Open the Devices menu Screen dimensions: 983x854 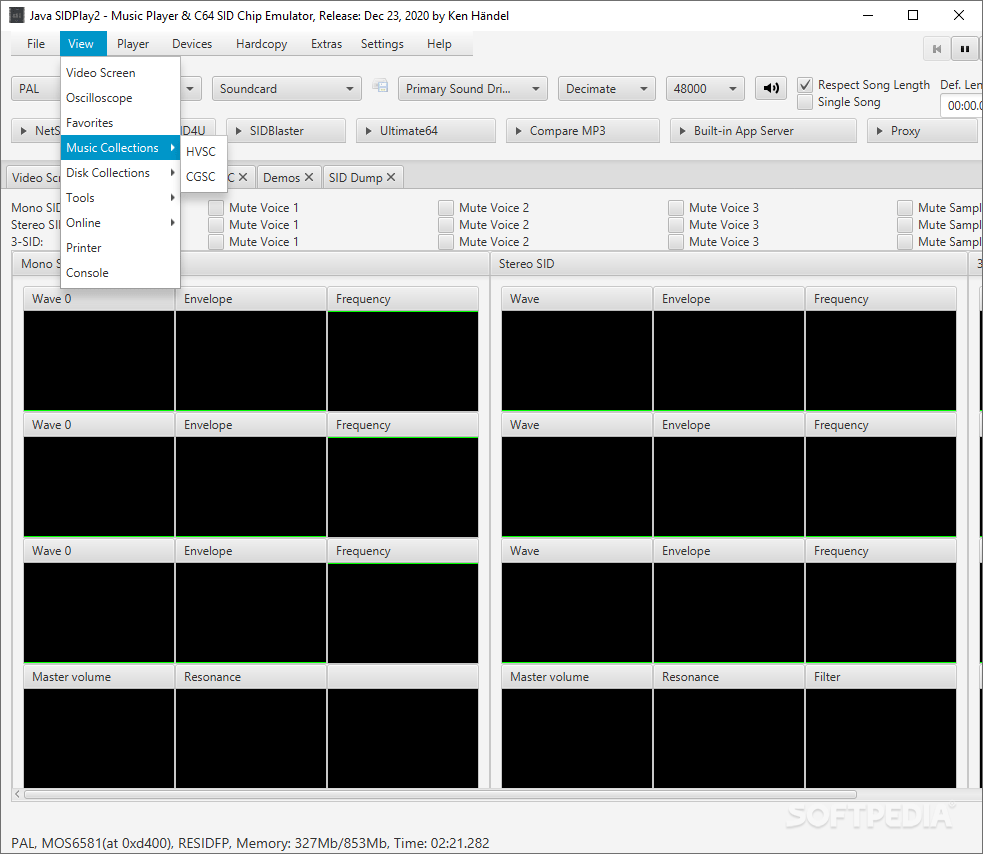point(192,44)
